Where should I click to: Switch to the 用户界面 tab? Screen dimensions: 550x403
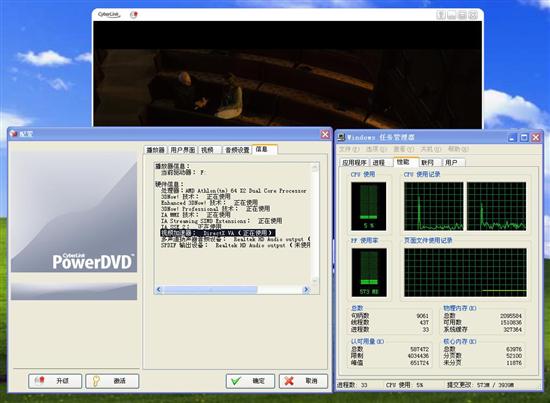tap(182, 150)
